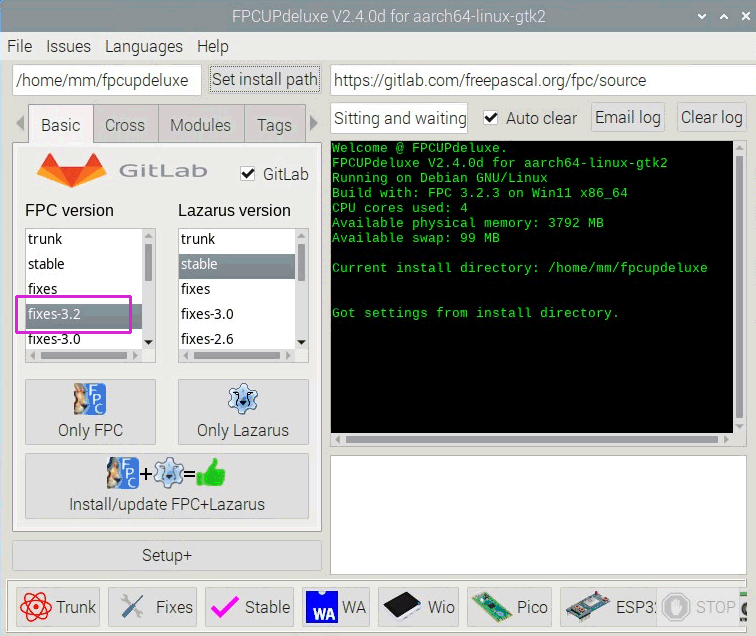756x636 pixels.
Task: Click the Fixes tools icon button
Action: pyautogui.click(x=153, y=607)
